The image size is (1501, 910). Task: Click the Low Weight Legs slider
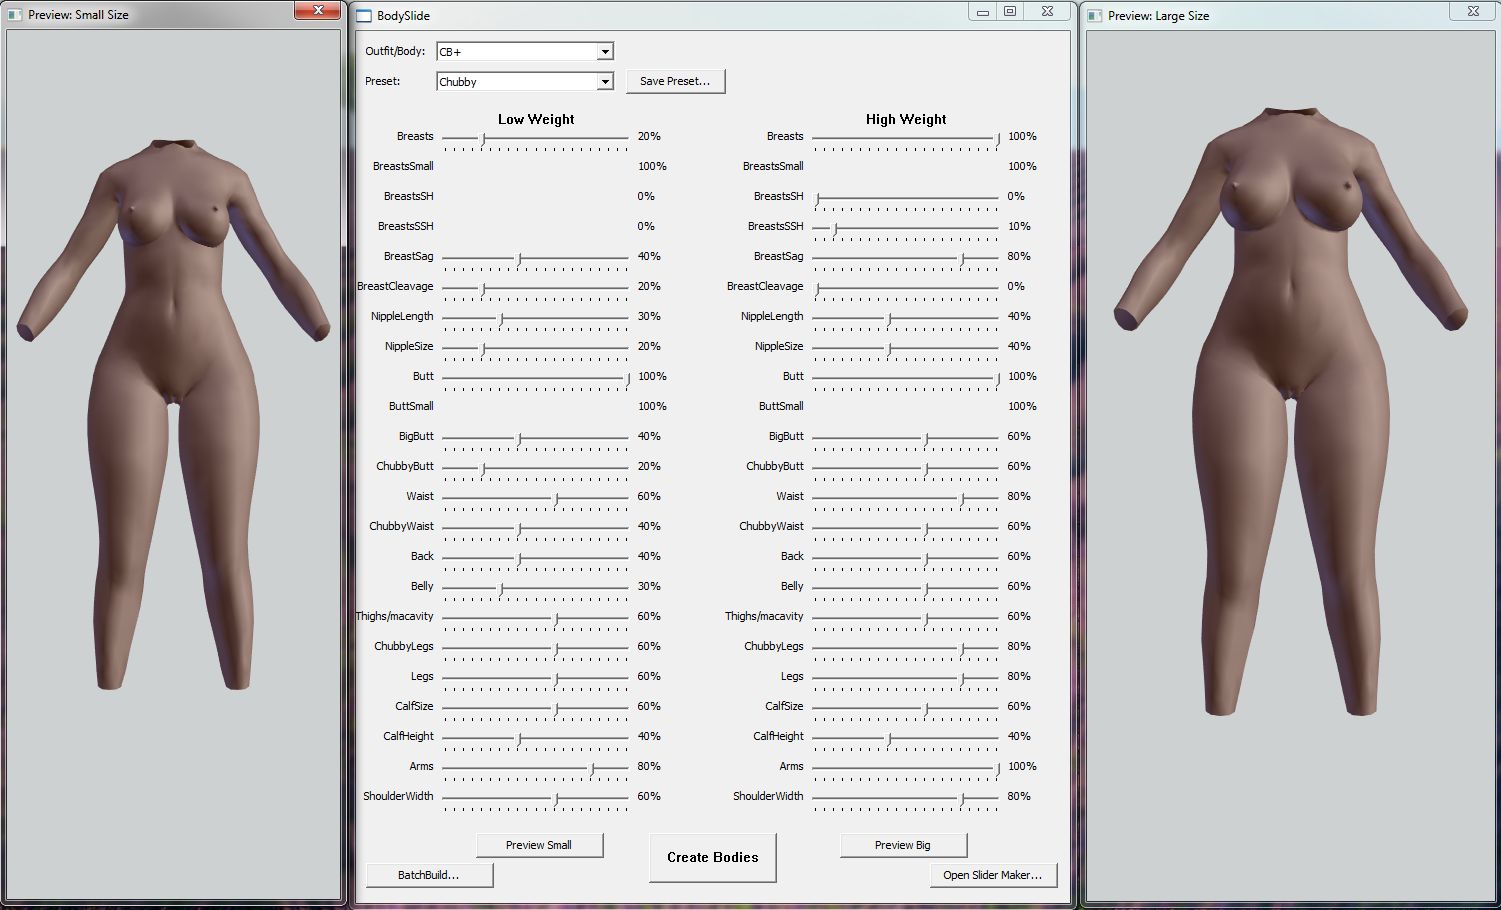(x=535, y=681)
